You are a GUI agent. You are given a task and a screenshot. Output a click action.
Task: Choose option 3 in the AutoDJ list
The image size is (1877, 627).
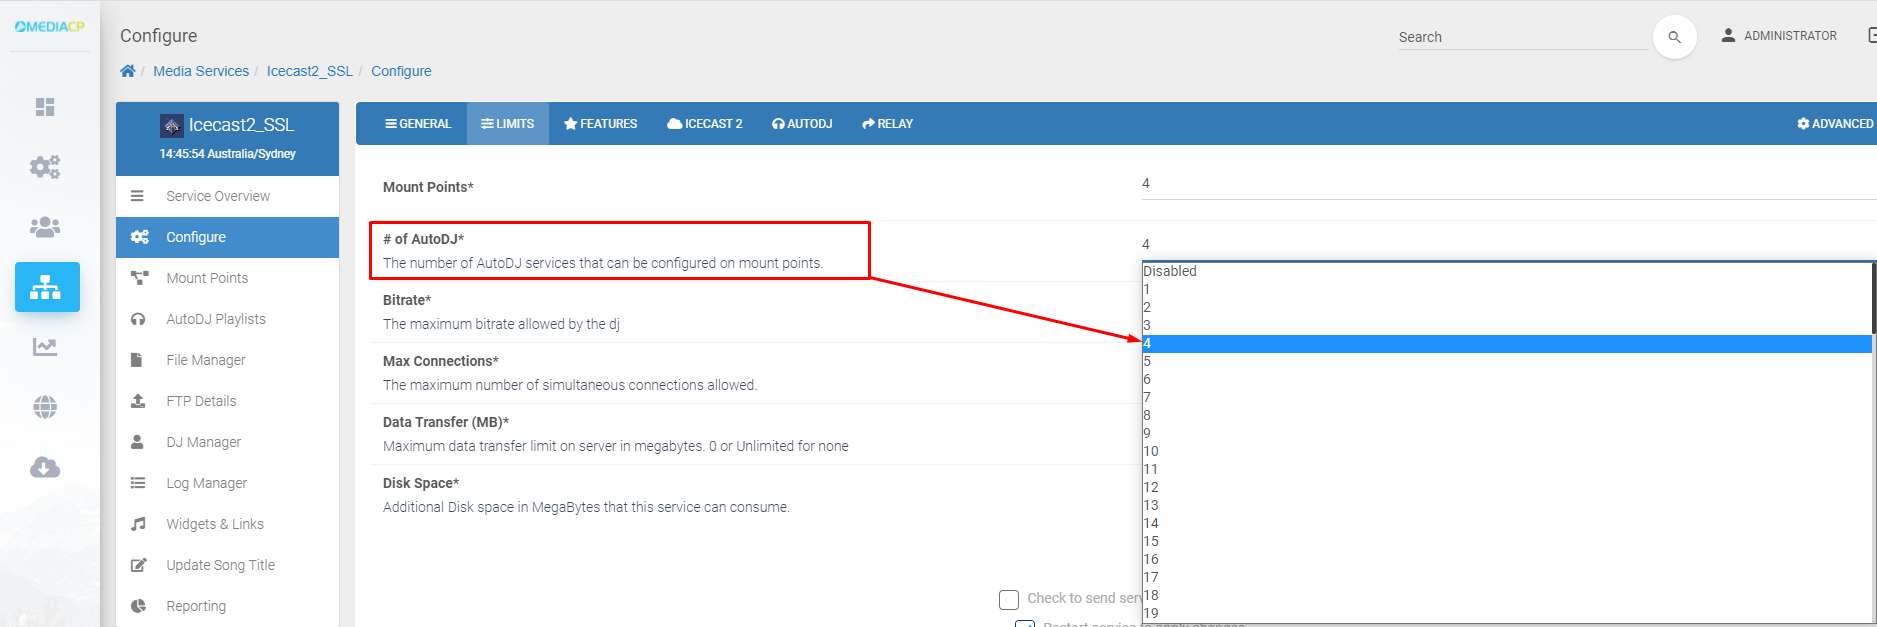pyautogui.click(x=1507, y=325)
